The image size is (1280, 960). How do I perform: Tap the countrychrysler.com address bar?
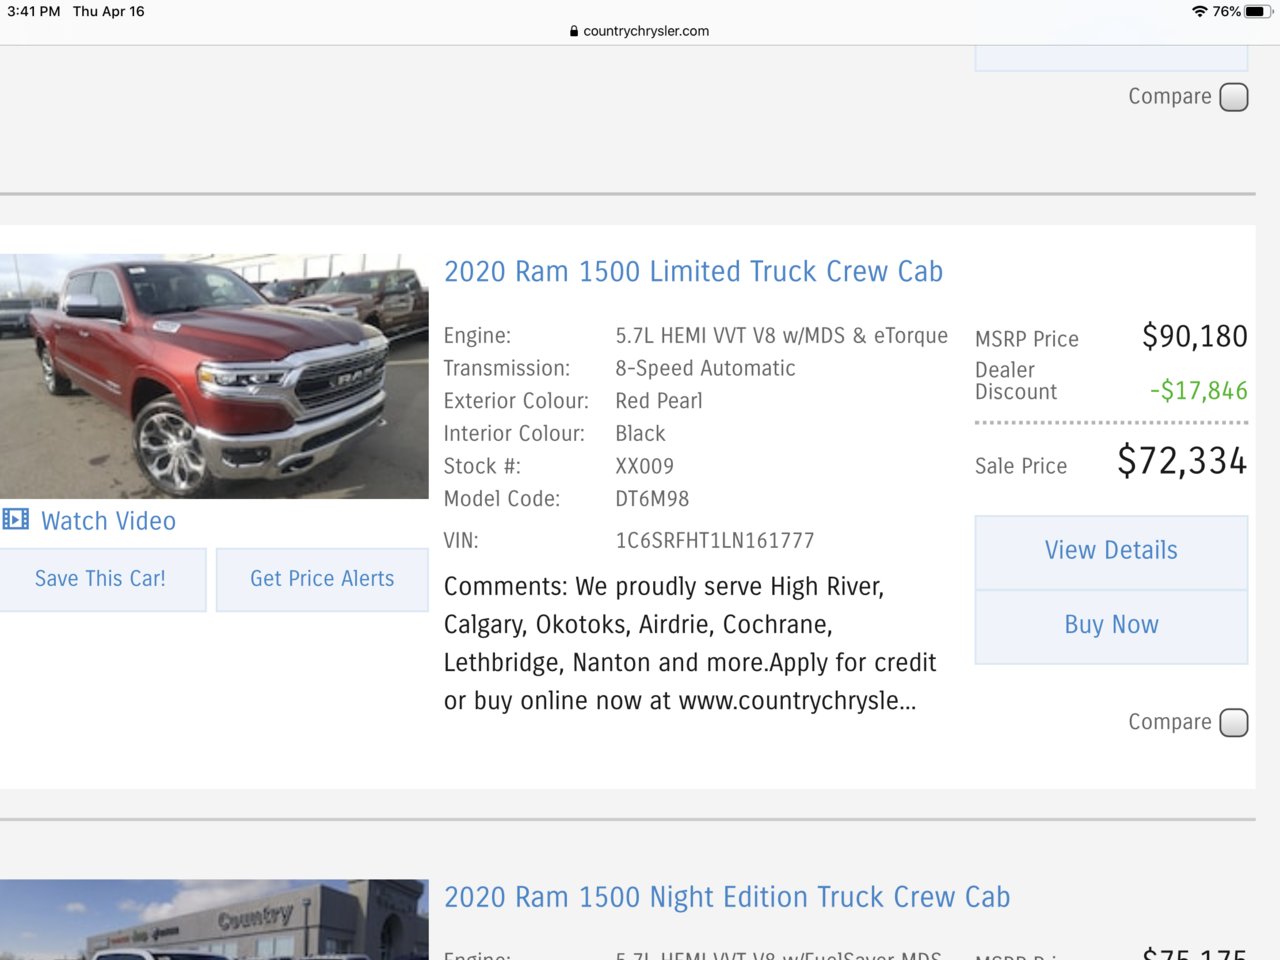click(639, 31)
